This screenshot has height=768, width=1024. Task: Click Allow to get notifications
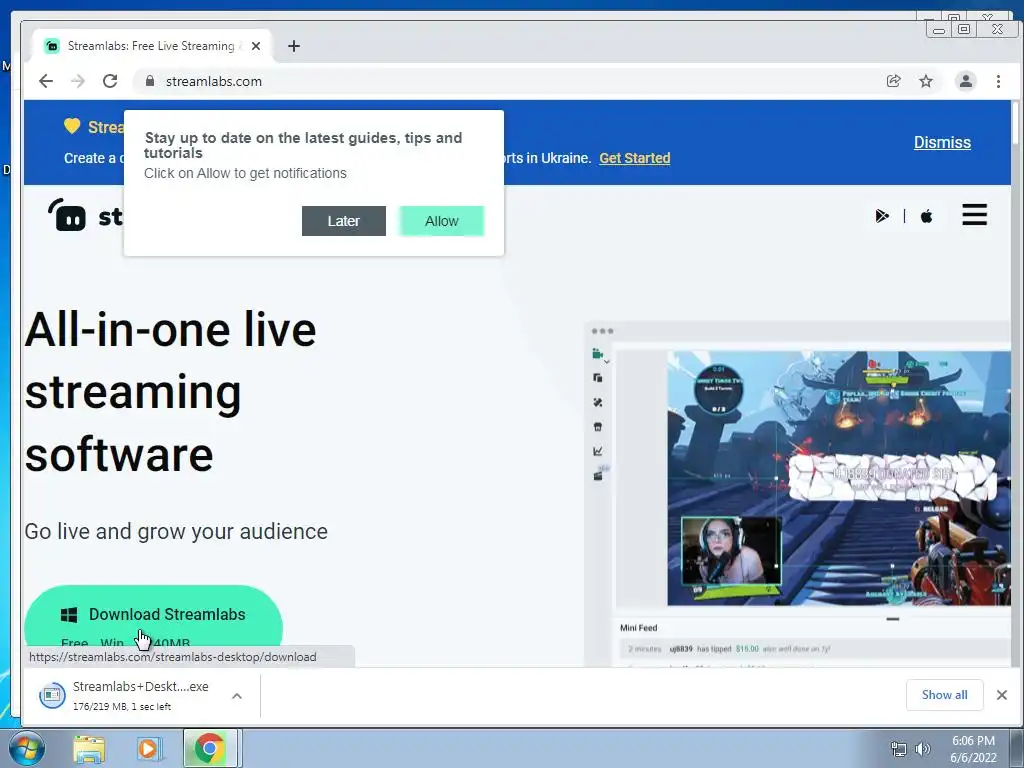click(441, 221)
